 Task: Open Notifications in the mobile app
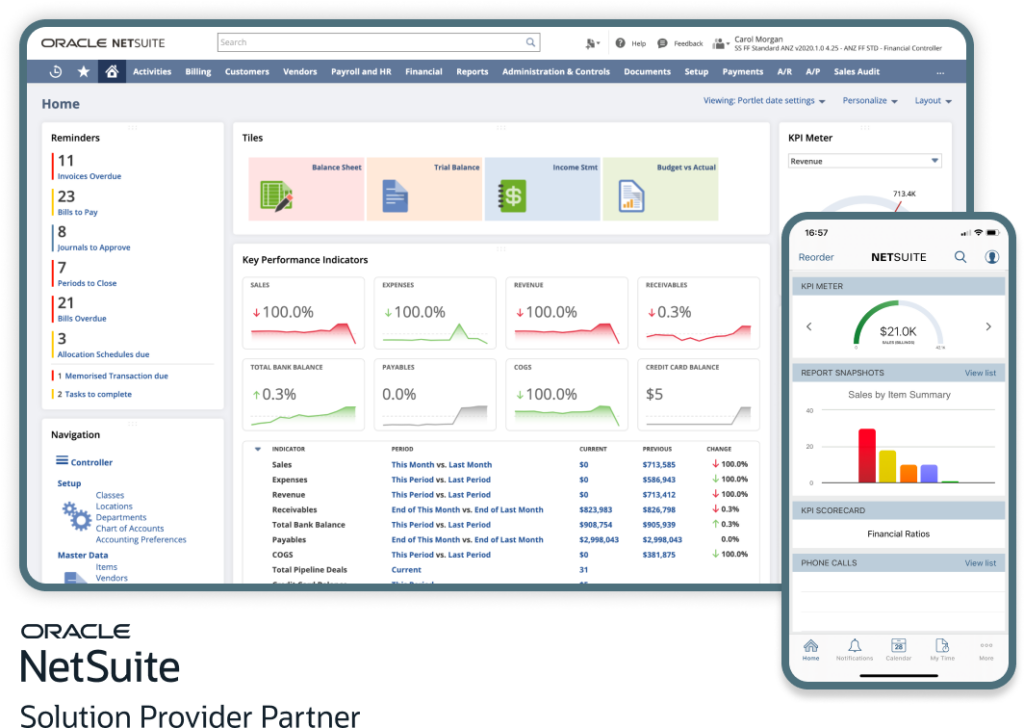(x=854, y=648)
